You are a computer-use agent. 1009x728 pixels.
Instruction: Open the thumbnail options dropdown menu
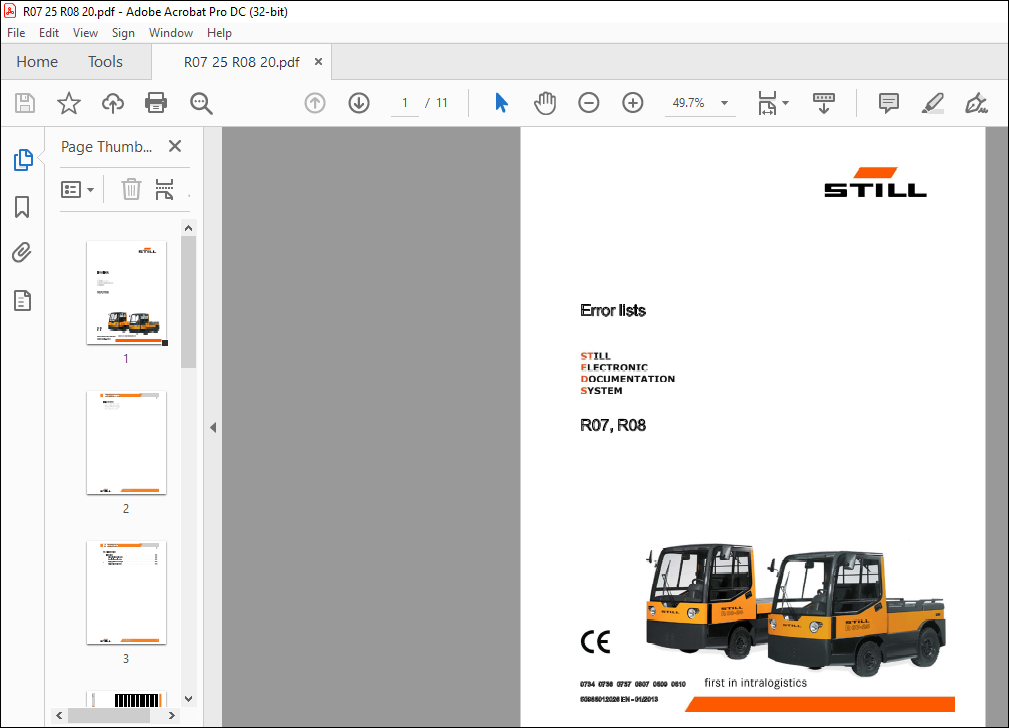point(77,190)
